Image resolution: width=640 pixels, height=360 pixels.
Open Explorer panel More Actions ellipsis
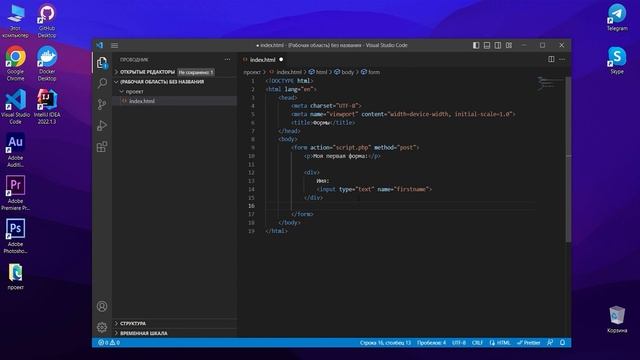pyautogui.click(x=227, y=60)
